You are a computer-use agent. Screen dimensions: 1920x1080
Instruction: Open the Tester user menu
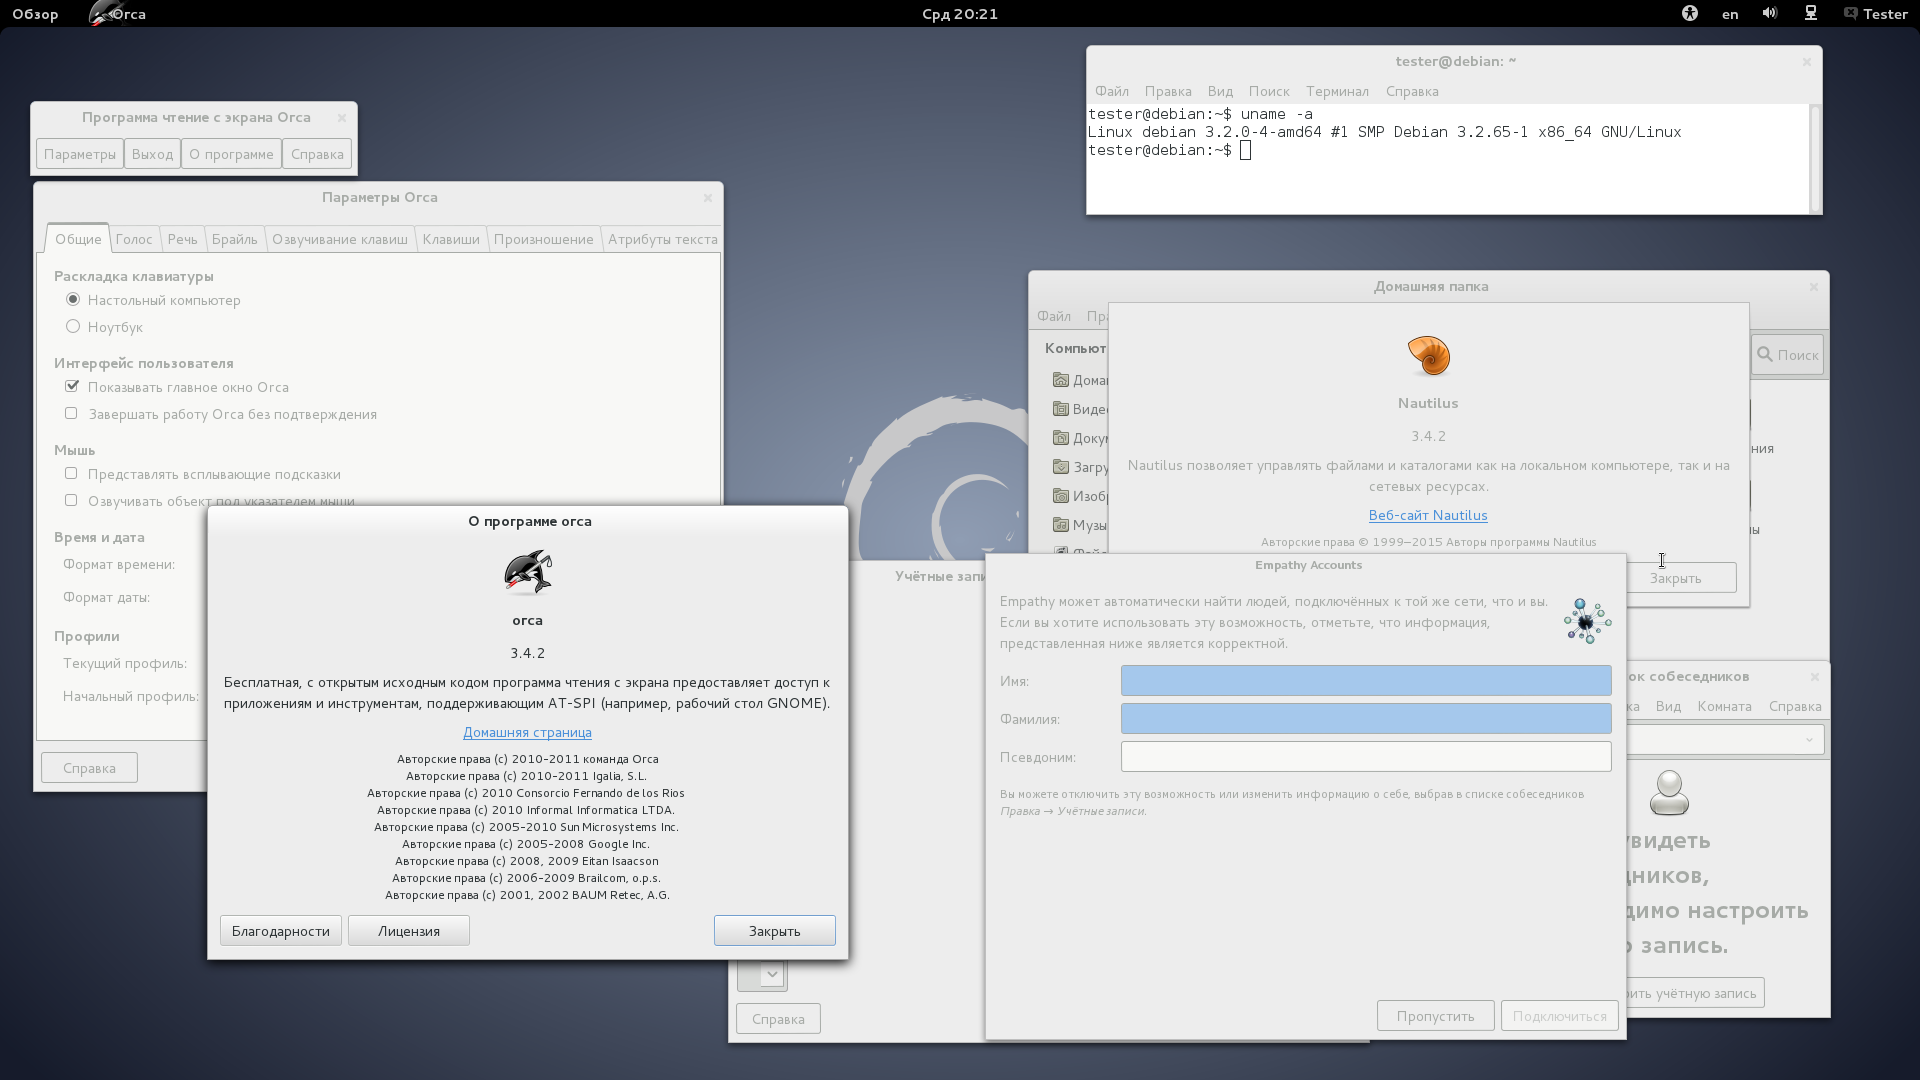point(1876,14)
